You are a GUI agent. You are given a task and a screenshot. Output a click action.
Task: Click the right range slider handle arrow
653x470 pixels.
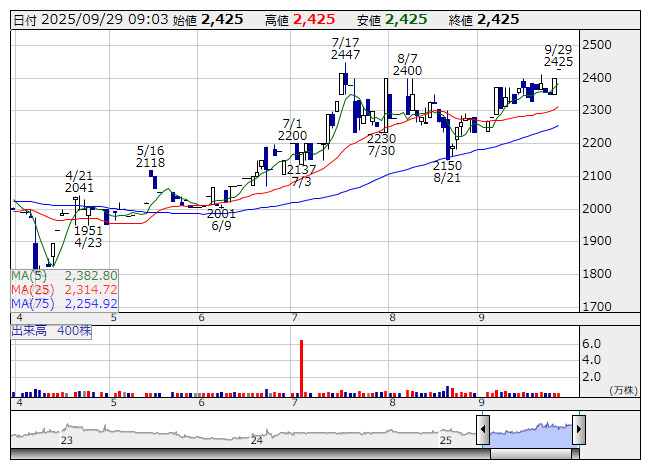pyautogui.click(x=579, y=429)
